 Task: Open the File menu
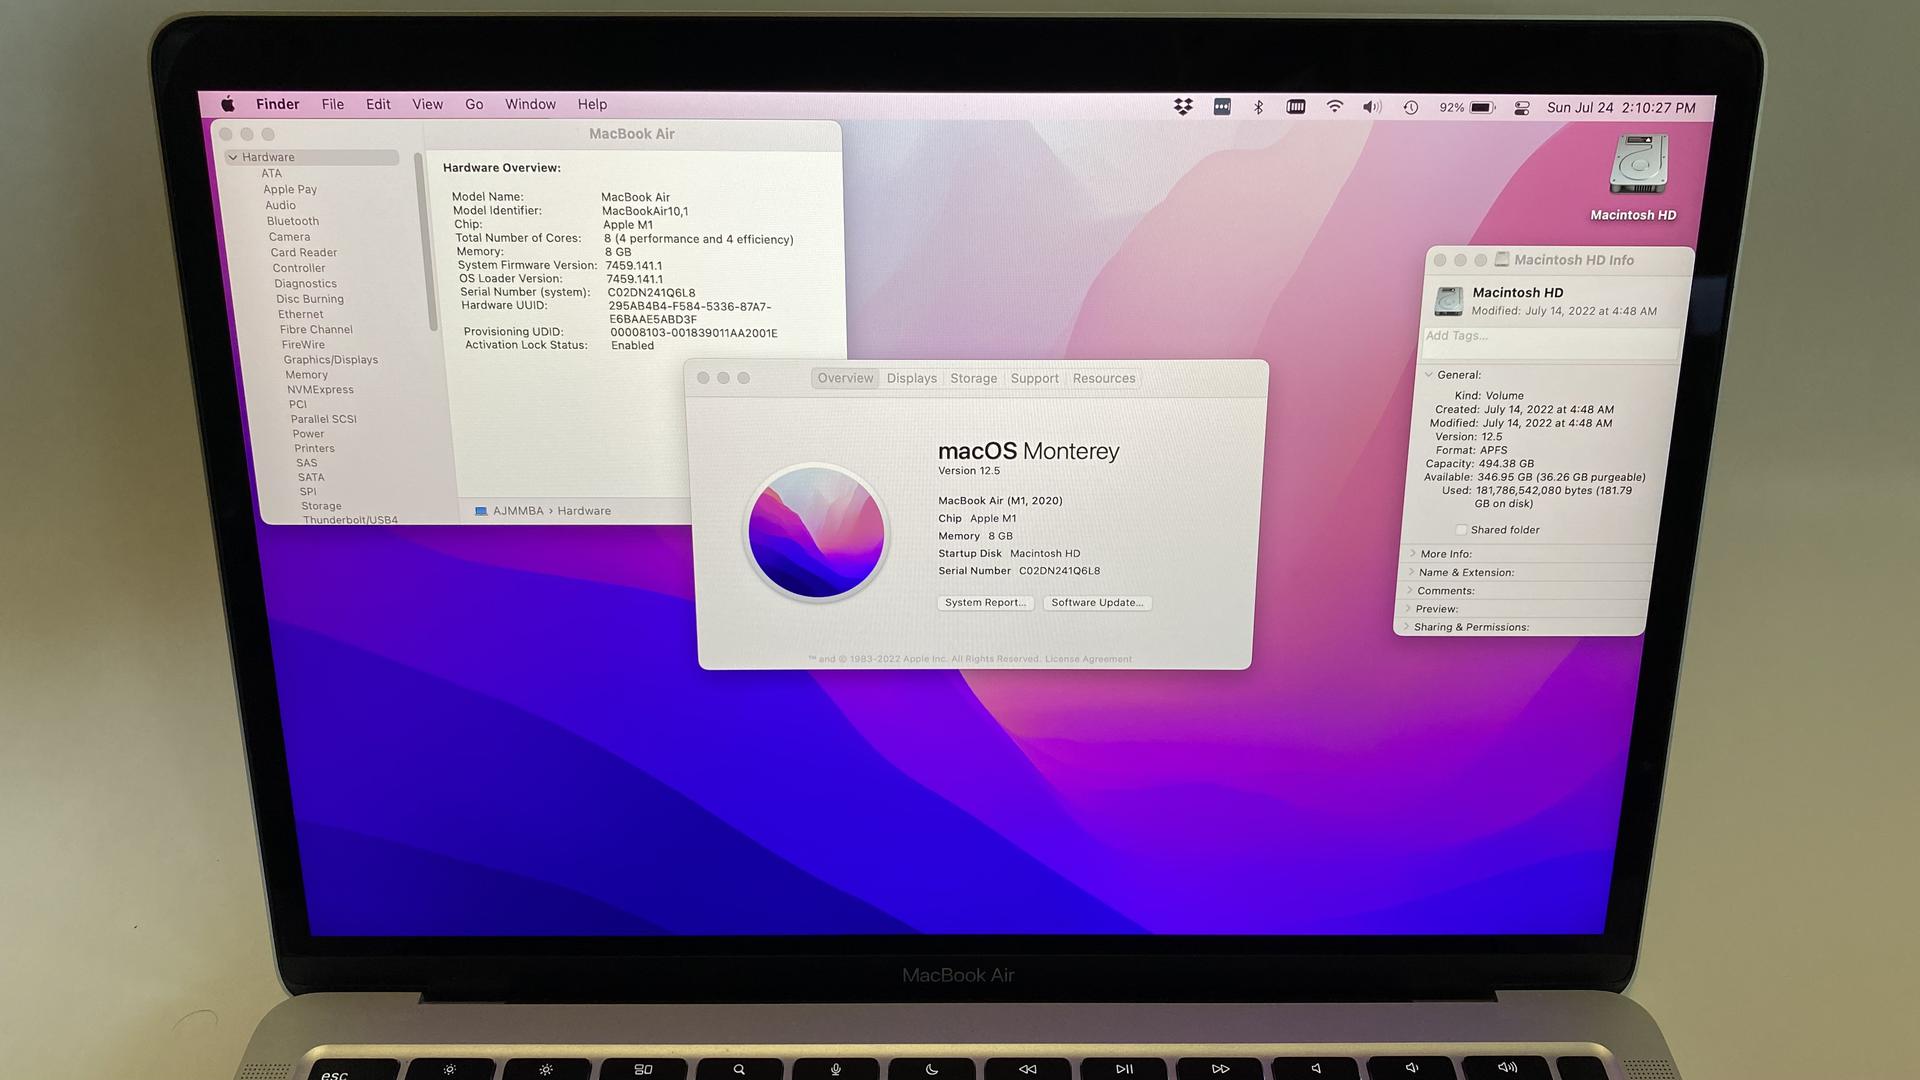(332, 104)
